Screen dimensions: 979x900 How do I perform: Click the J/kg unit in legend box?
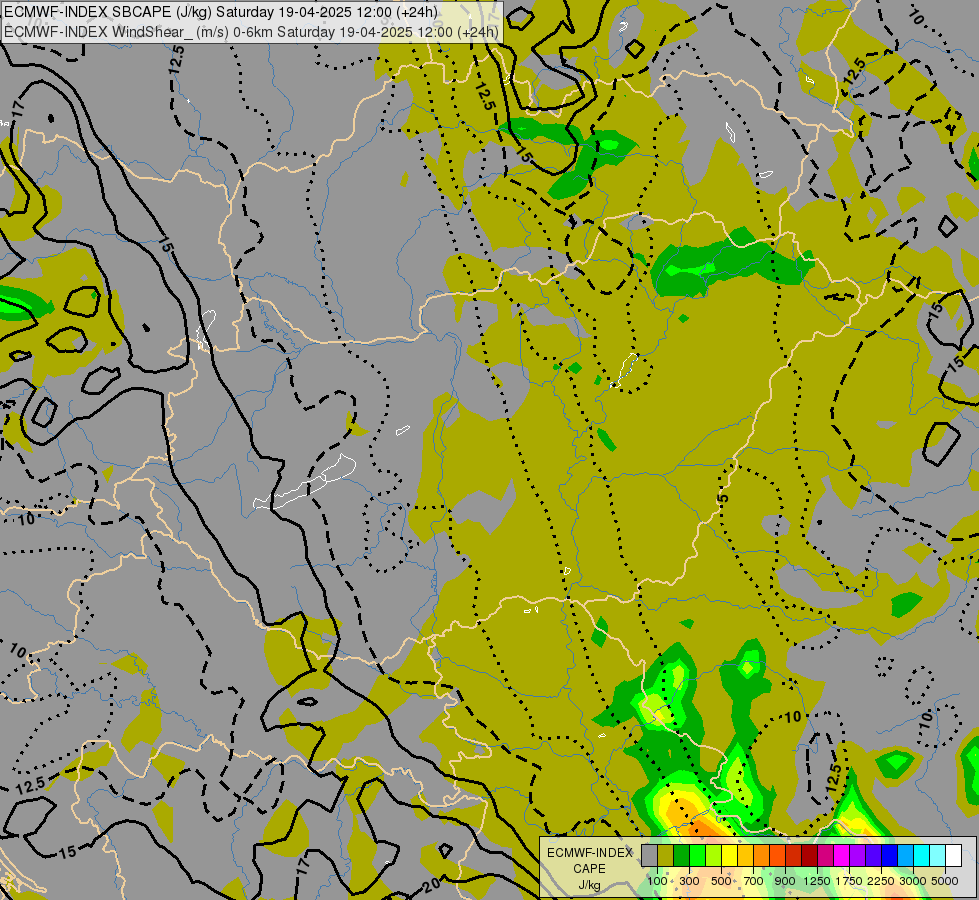pos(589,885)
